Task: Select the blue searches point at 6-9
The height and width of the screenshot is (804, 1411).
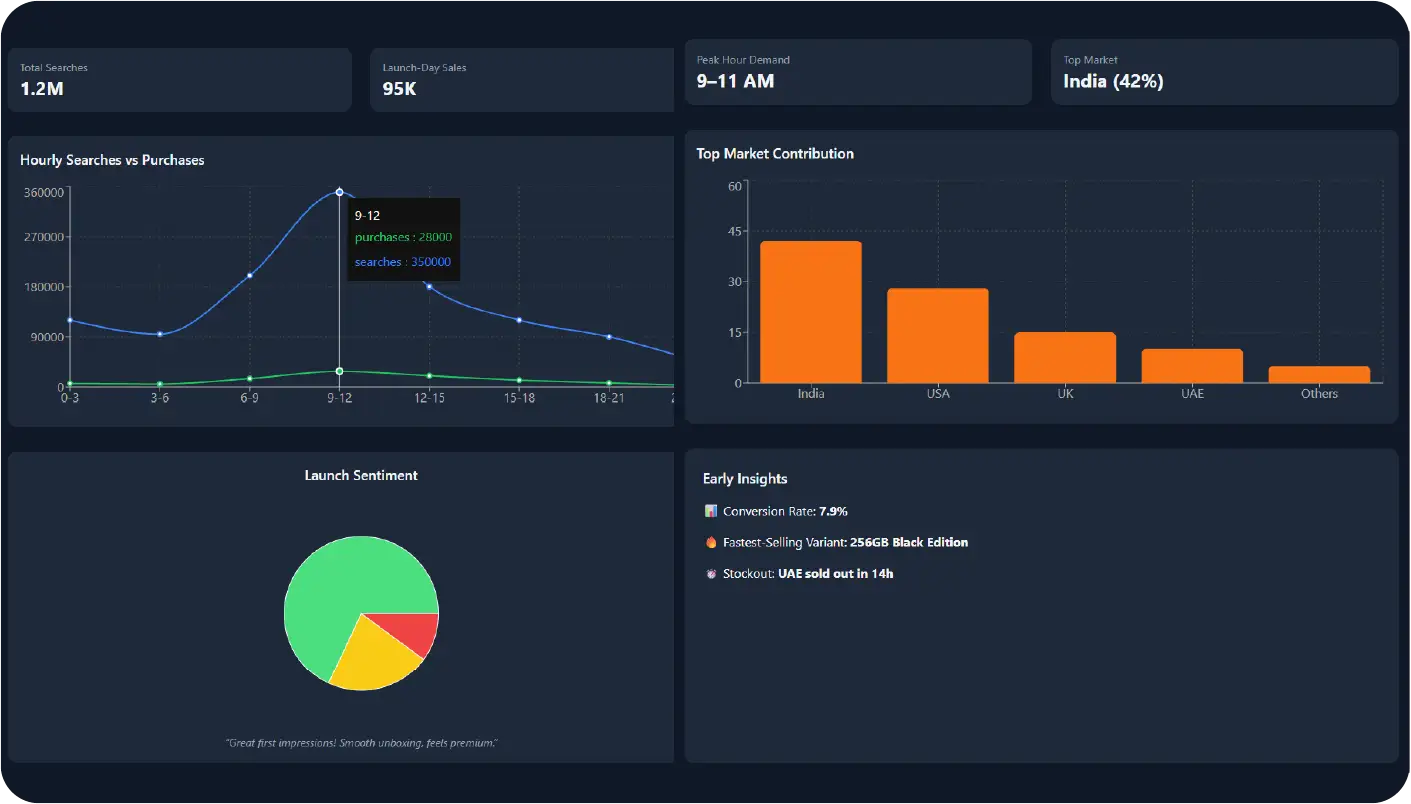Action: click(x=249, y=275)
